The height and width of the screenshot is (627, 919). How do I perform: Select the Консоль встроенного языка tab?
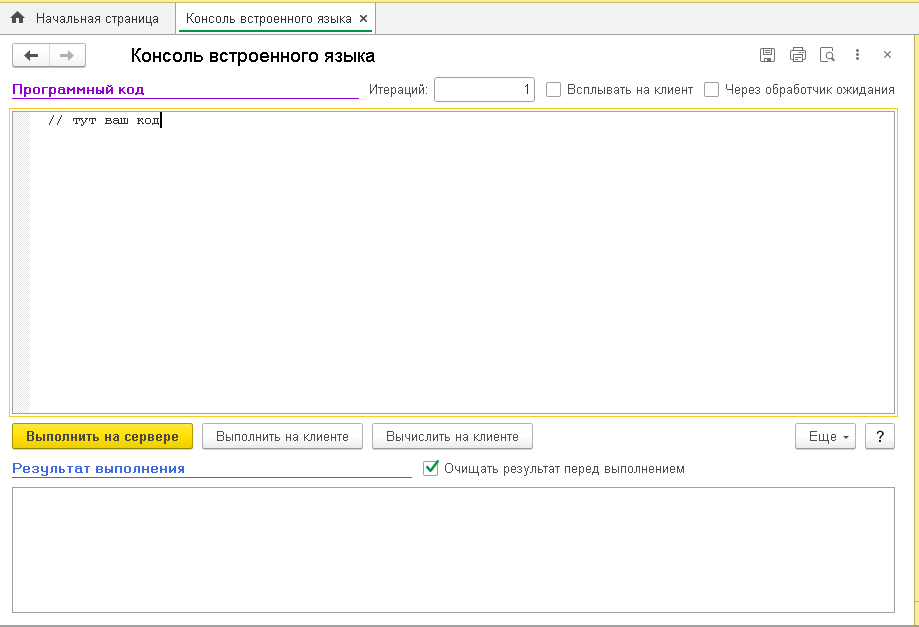268,18
